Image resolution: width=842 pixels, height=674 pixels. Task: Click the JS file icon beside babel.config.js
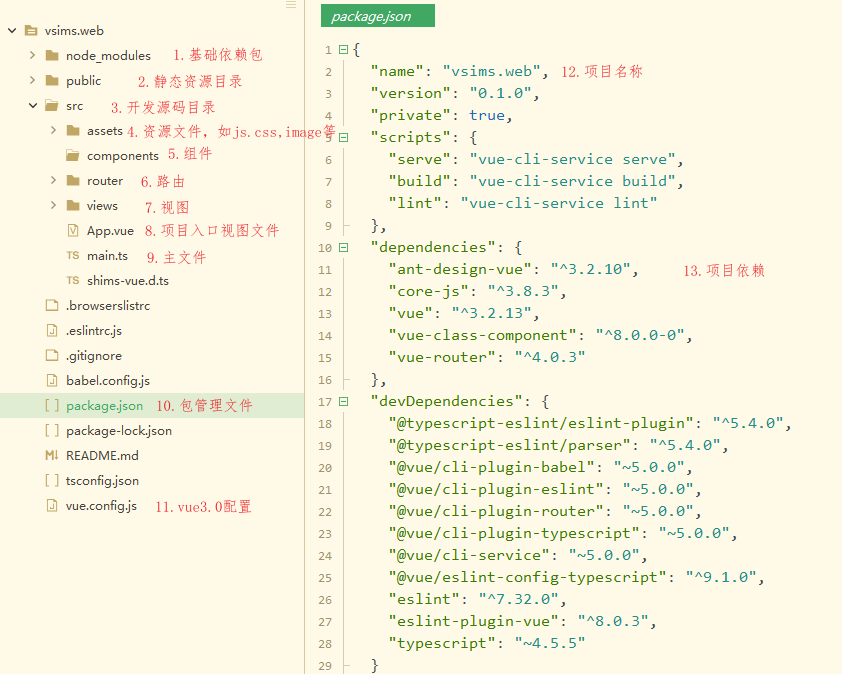pos(52,381)
